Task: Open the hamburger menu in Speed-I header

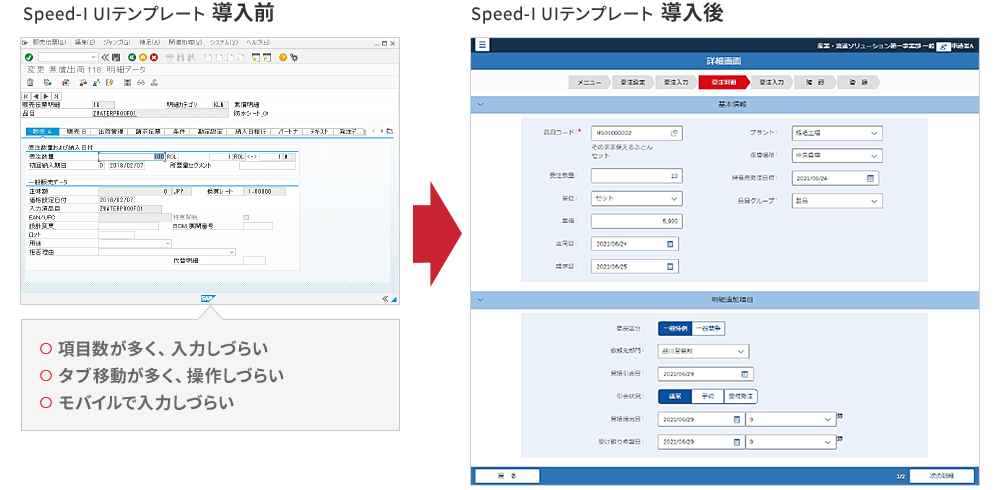Action: (x=482, y=45)
